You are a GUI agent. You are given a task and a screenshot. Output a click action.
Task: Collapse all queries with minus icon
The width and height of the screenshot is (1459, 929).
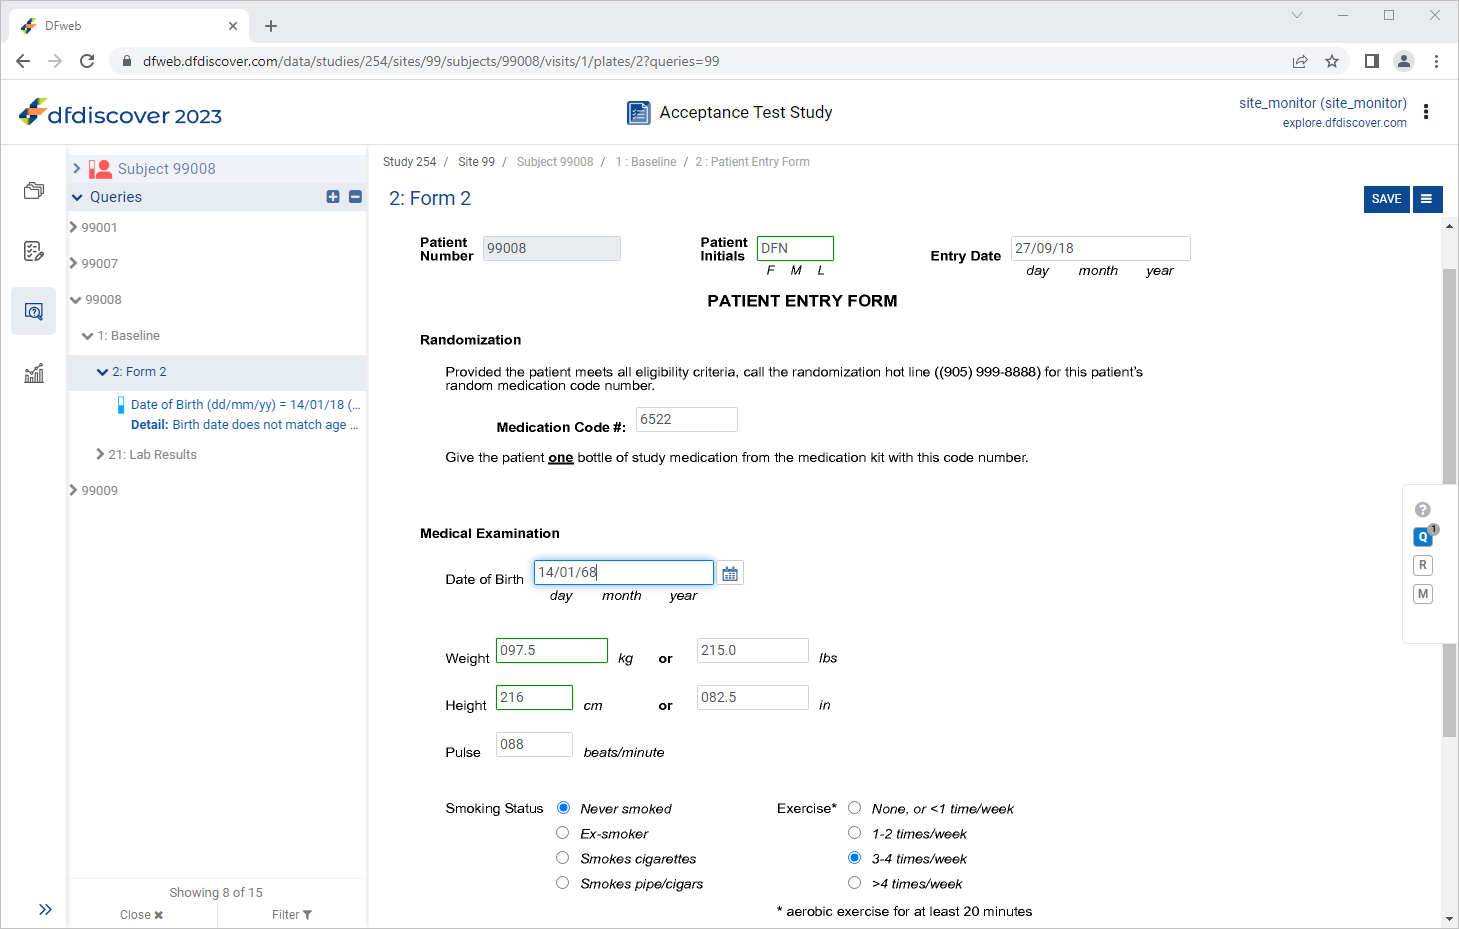click(x=355, y=197)
